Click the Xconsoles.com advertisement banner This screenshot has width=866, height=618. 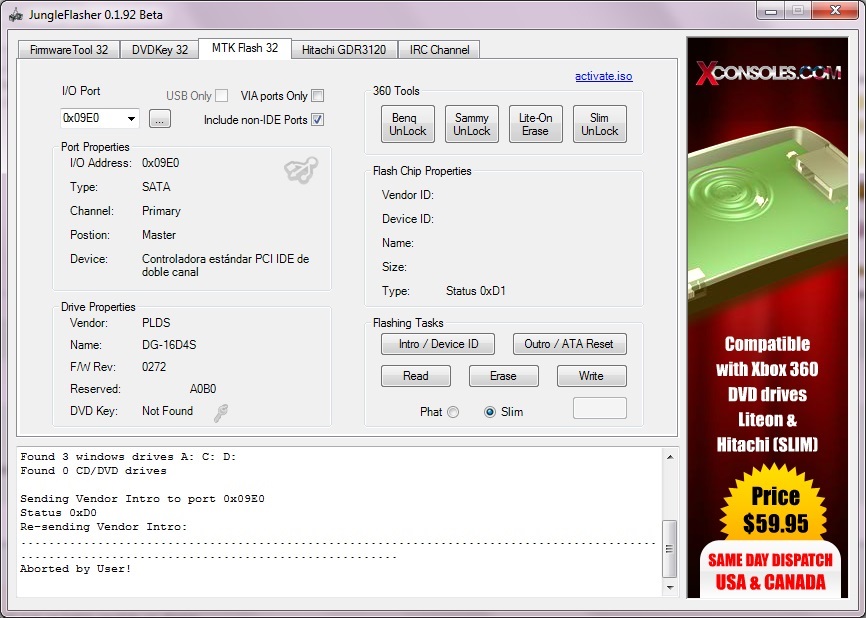[x=768, y=318]
